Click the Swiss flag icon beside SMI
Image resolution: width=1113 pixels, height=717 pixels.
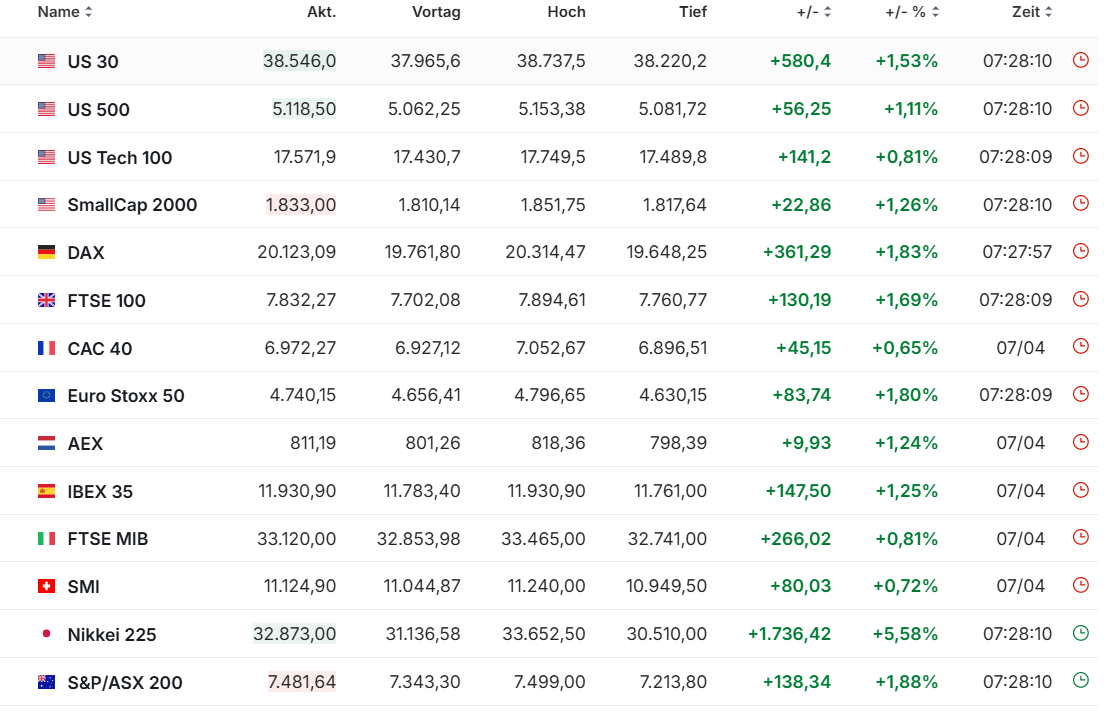click(x=46, y=587)
